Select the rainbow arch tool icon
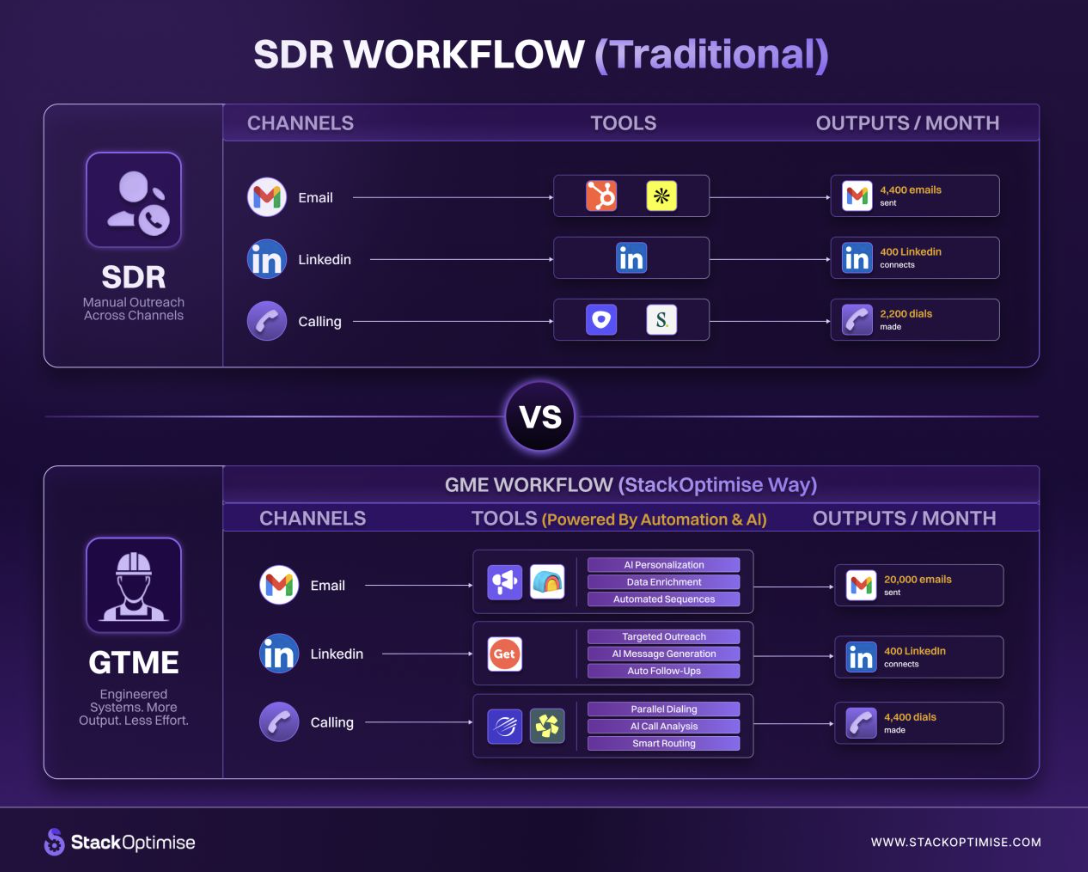The width and height of the screenshot is (1088, 872). (547, 582)
